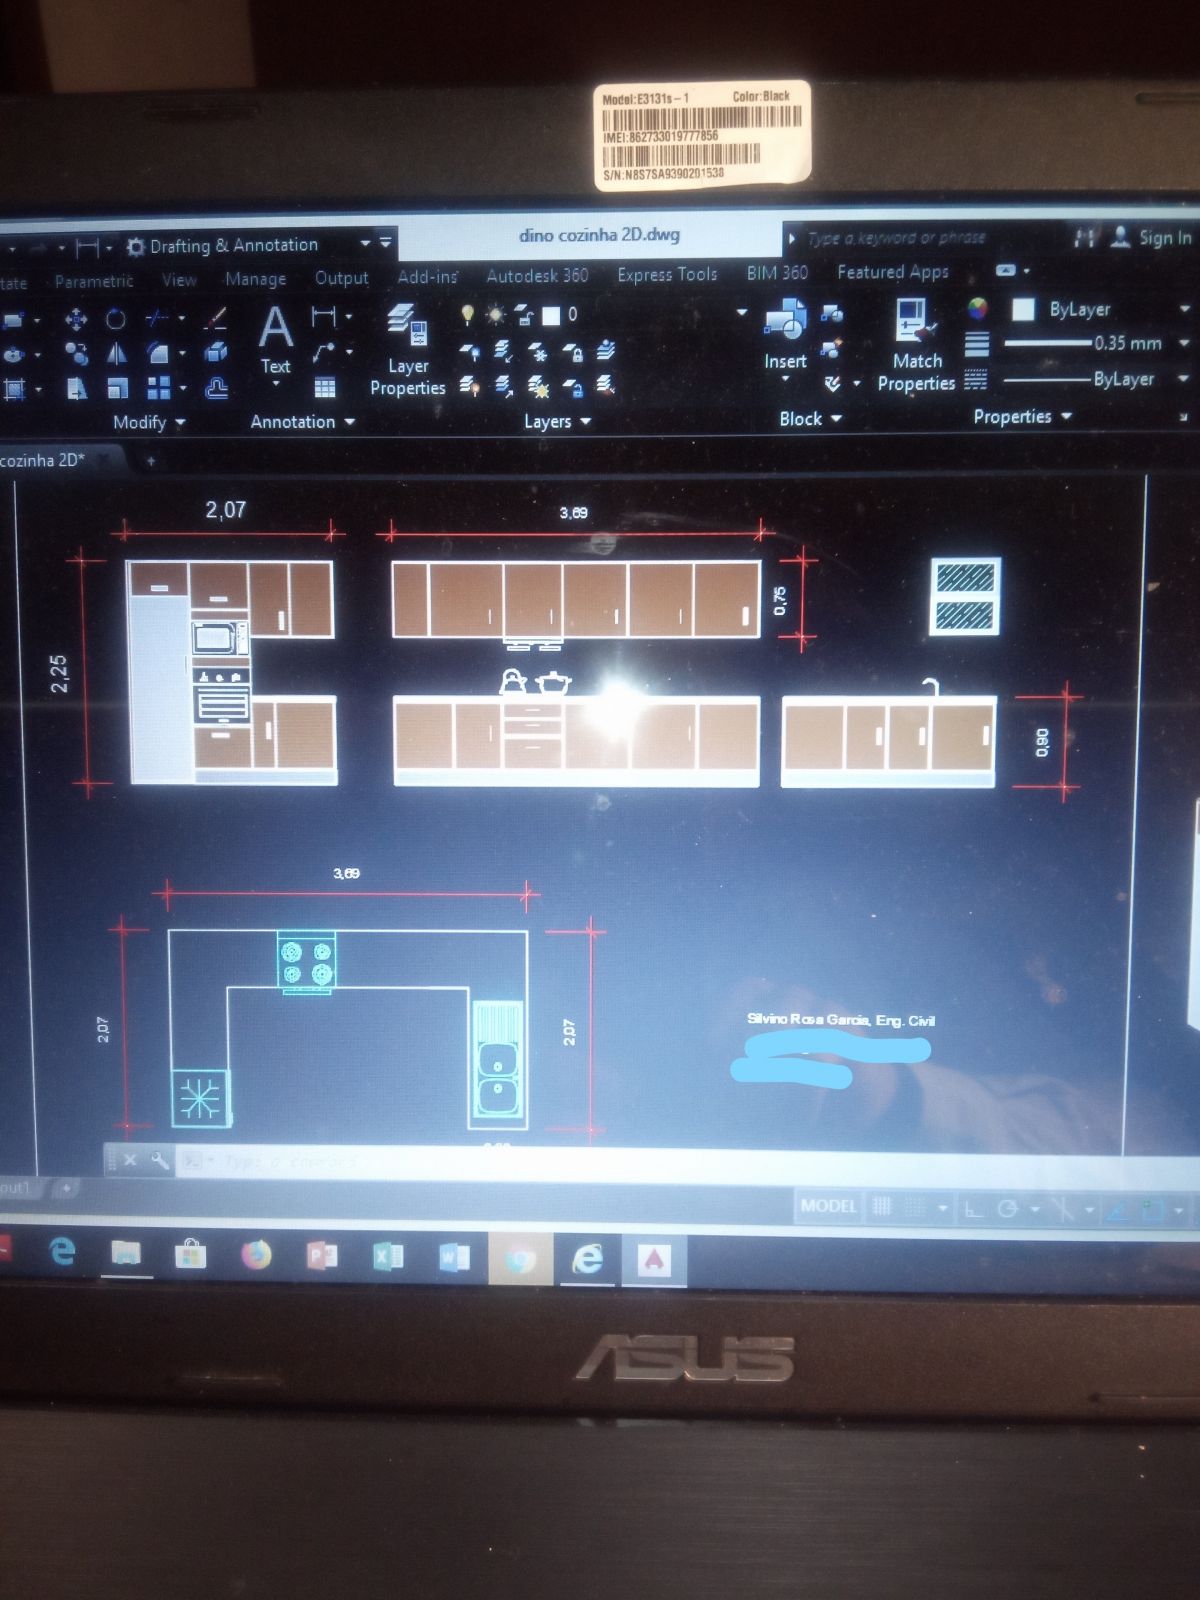Toggle layer on/off lightbulb icon
Image resolution: width=1200 pixels, height=1600 pixels.
(x=466, y=315)
